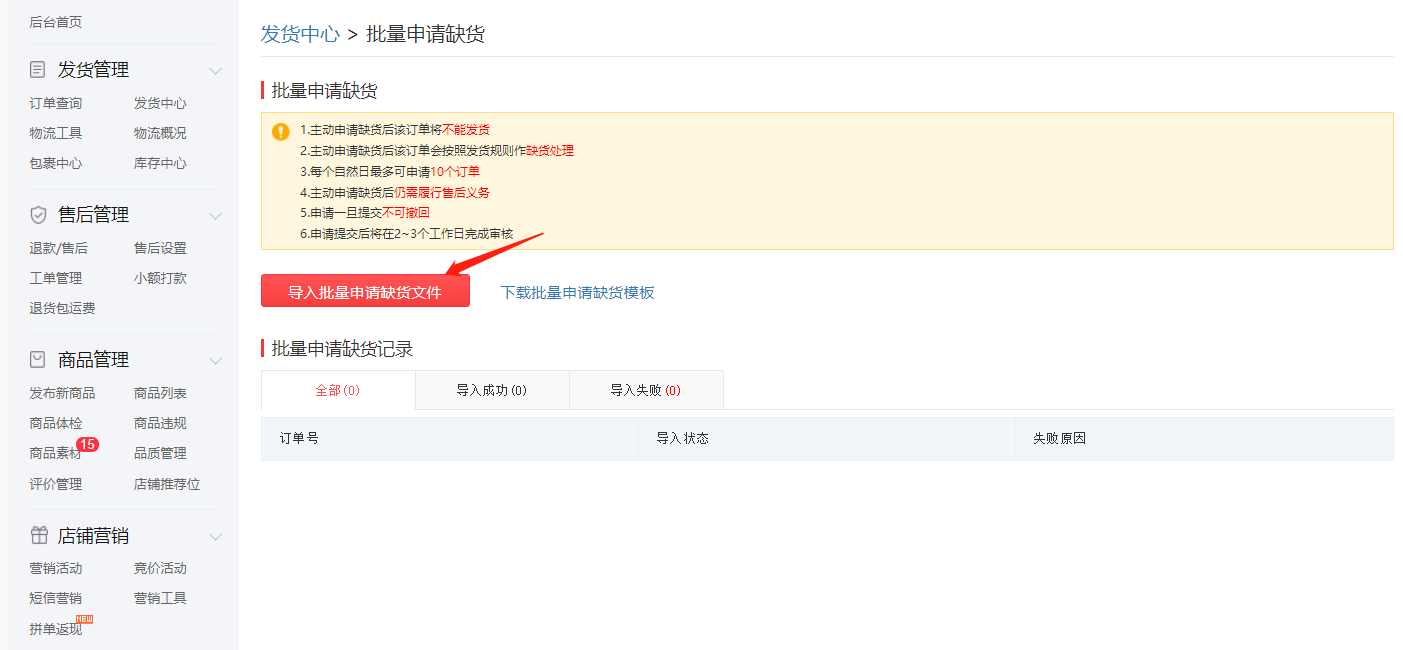Open 竞价活动 sidebar item
1403x650 pixels.
pos(160,568)
